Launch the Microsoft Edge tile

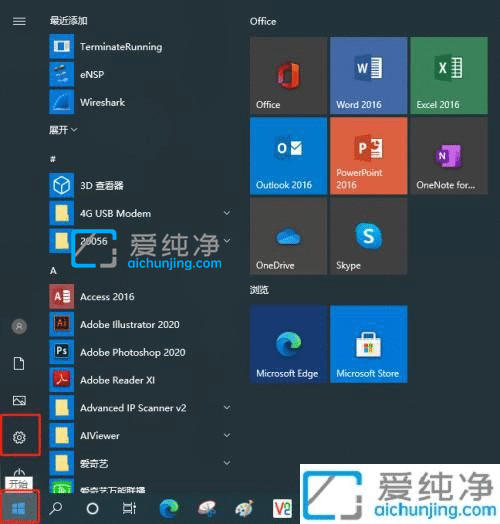[288, 344]
